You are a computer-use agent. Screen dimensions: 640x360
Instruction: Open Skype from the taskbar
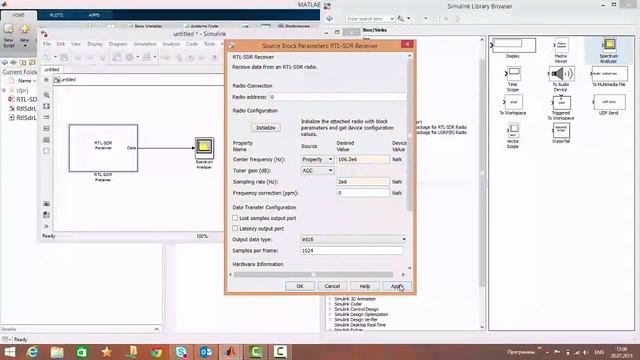181,352
